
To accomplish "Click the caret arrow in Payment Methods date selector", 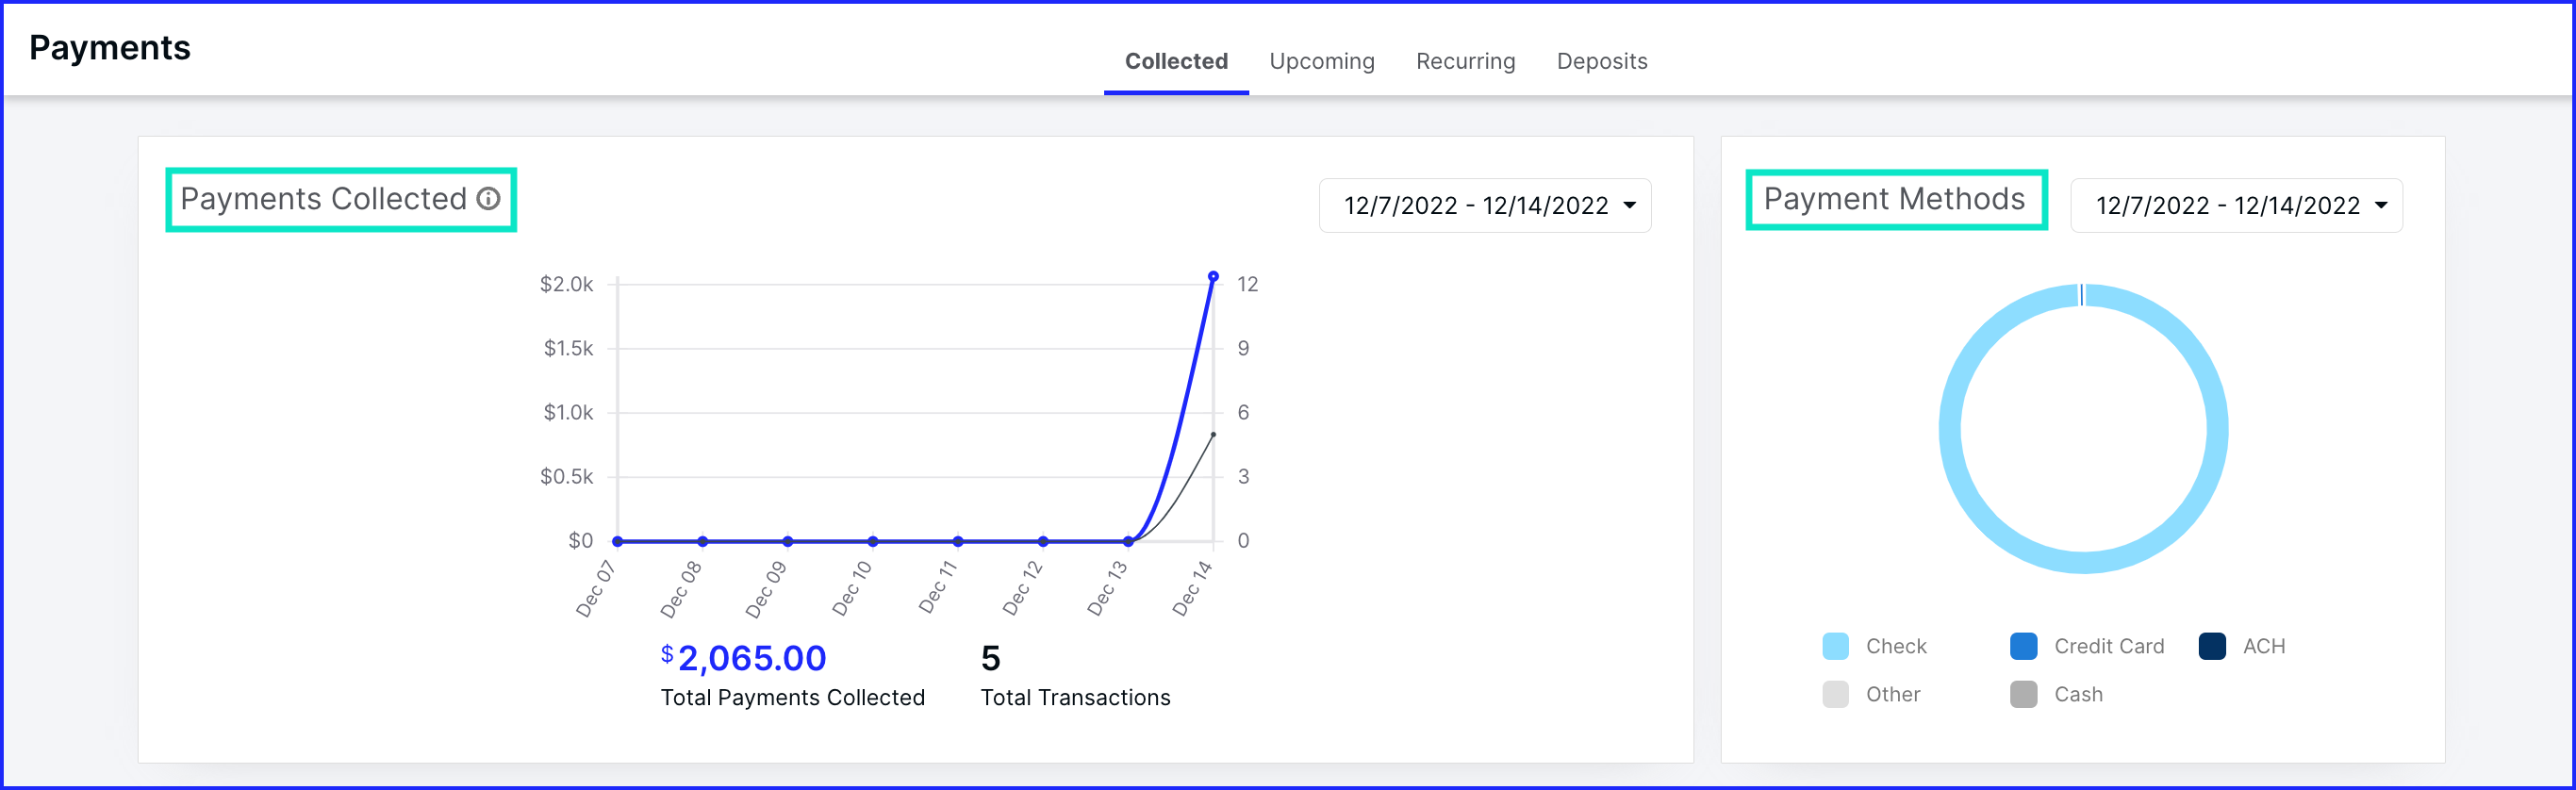I will [x=2381, y=206].
